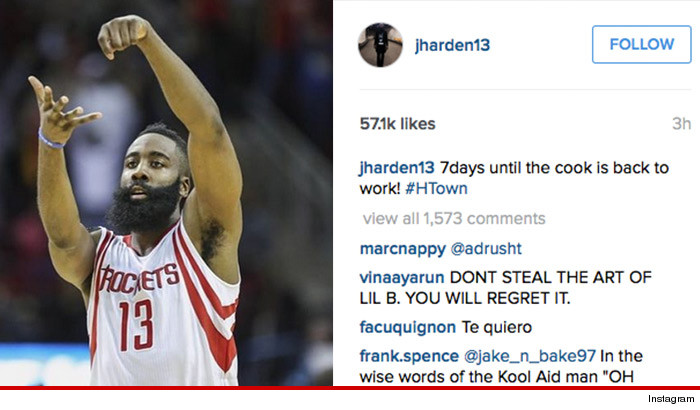Click the 'Te quiero' comment text
This screenshot has width=700, height=410.
click(x=496, y=327)
